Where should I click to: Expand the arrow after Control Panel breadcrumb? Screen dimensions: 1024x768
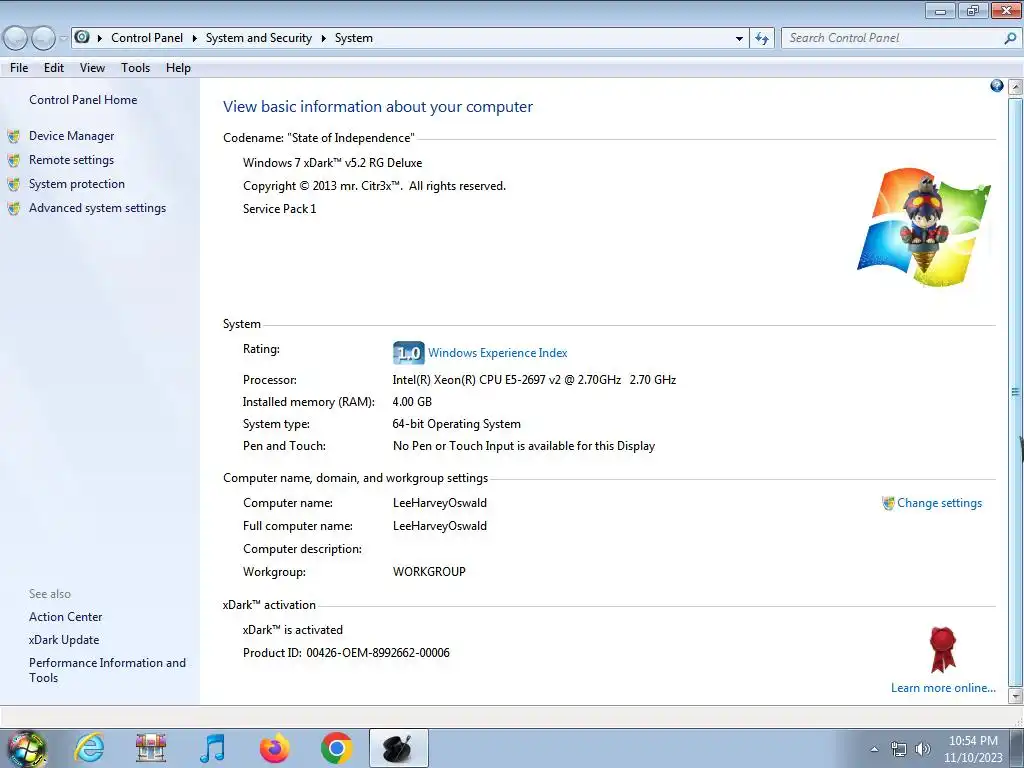[195, 39]
